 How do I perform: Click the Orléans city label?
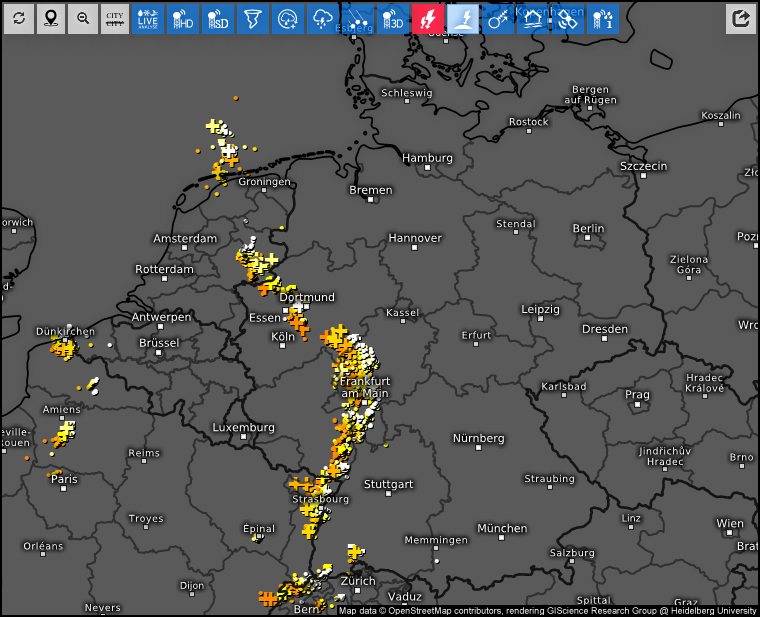(x=43, y=546)
